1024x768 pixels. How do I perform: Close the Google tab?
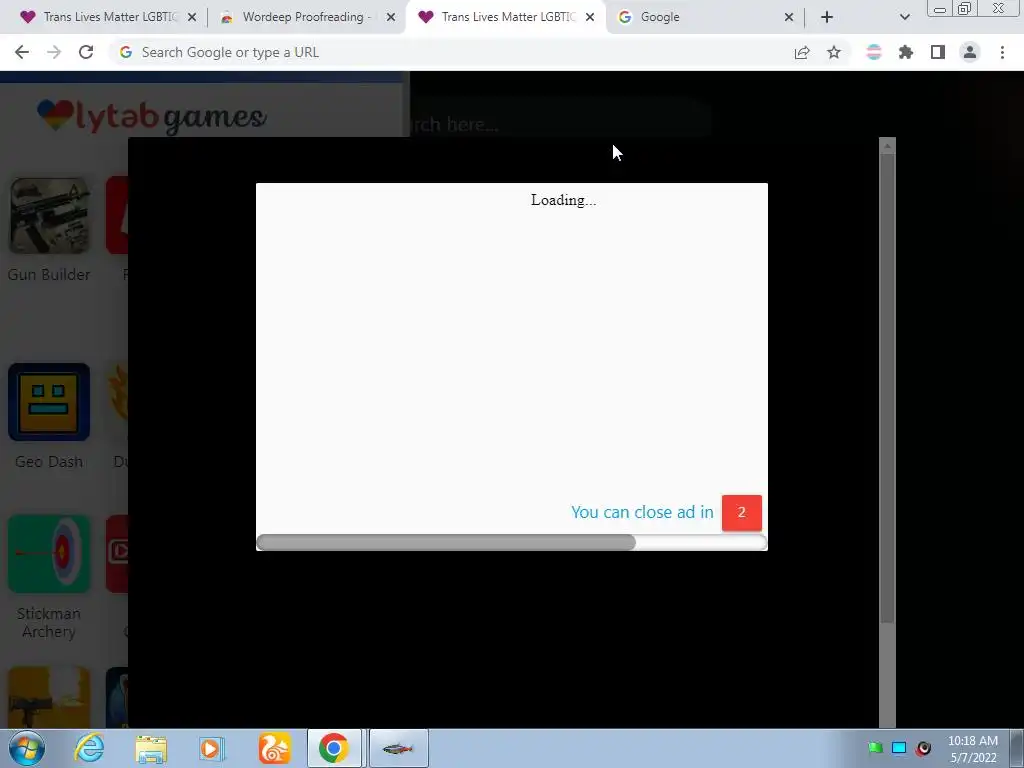pyautogui.click(x=789, y=17)
